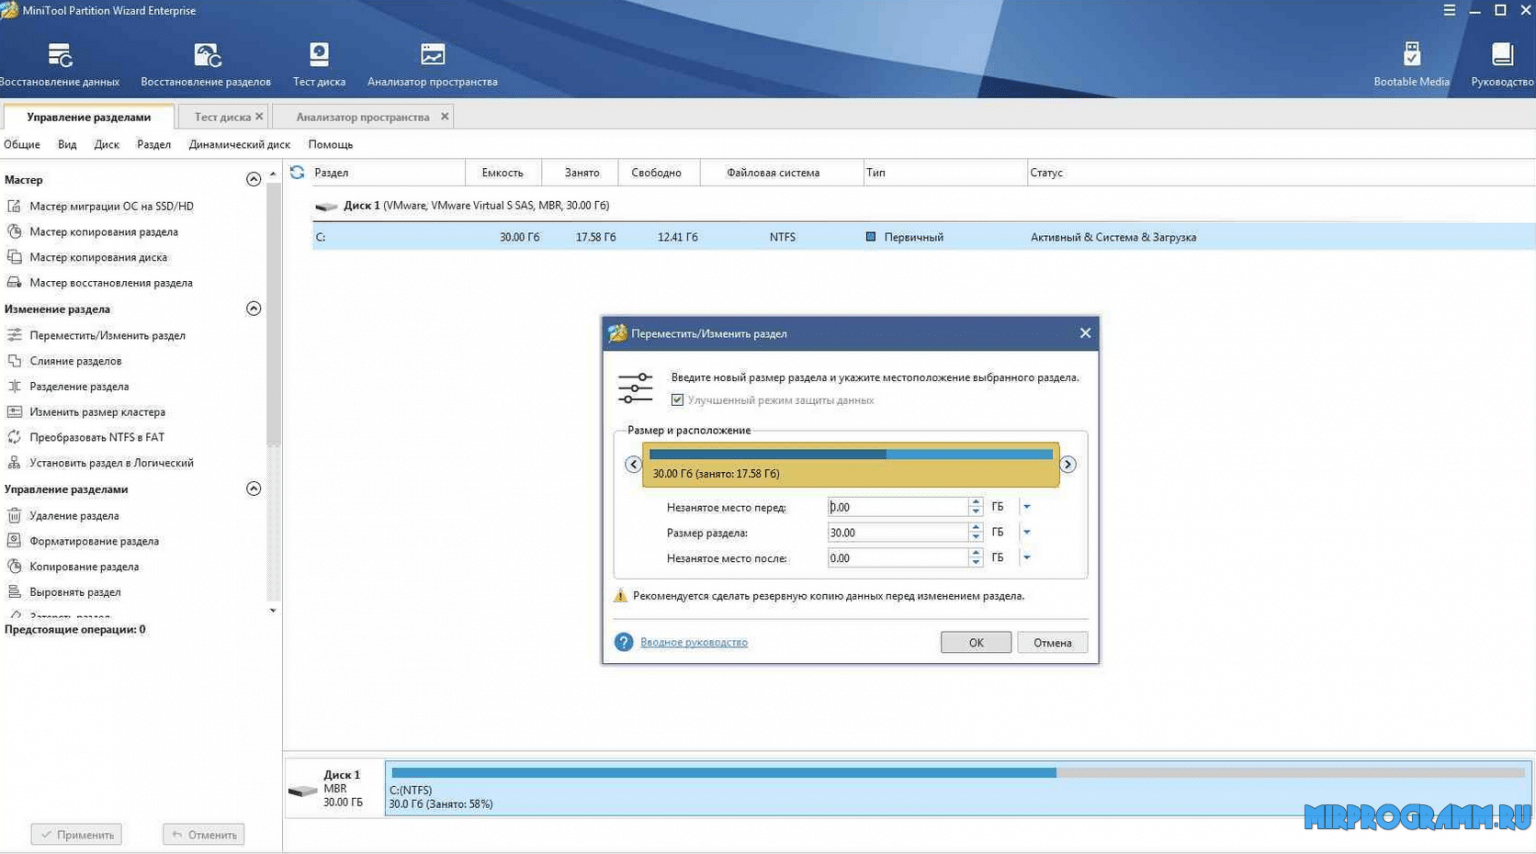
Task: Open the Раздел menu
Action: [x=154, y=145]
